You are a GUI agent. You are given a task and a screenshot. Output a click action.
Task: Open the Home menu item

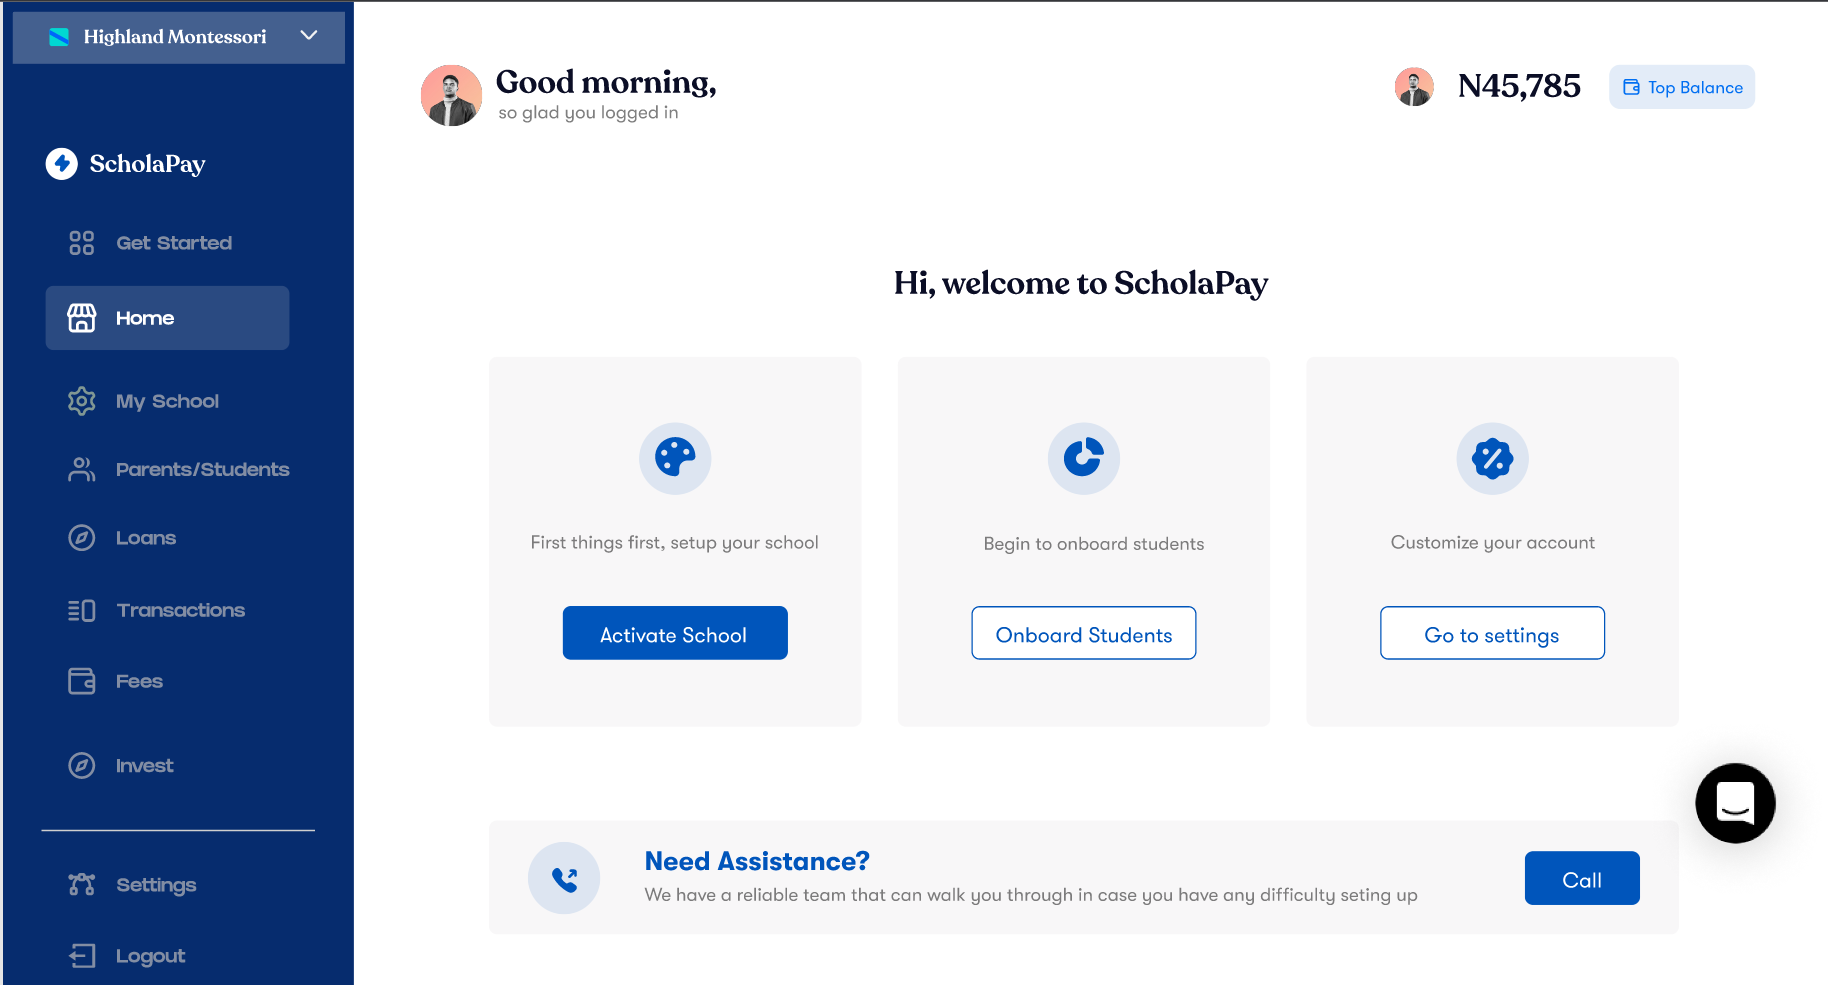(x=167, y=318)
